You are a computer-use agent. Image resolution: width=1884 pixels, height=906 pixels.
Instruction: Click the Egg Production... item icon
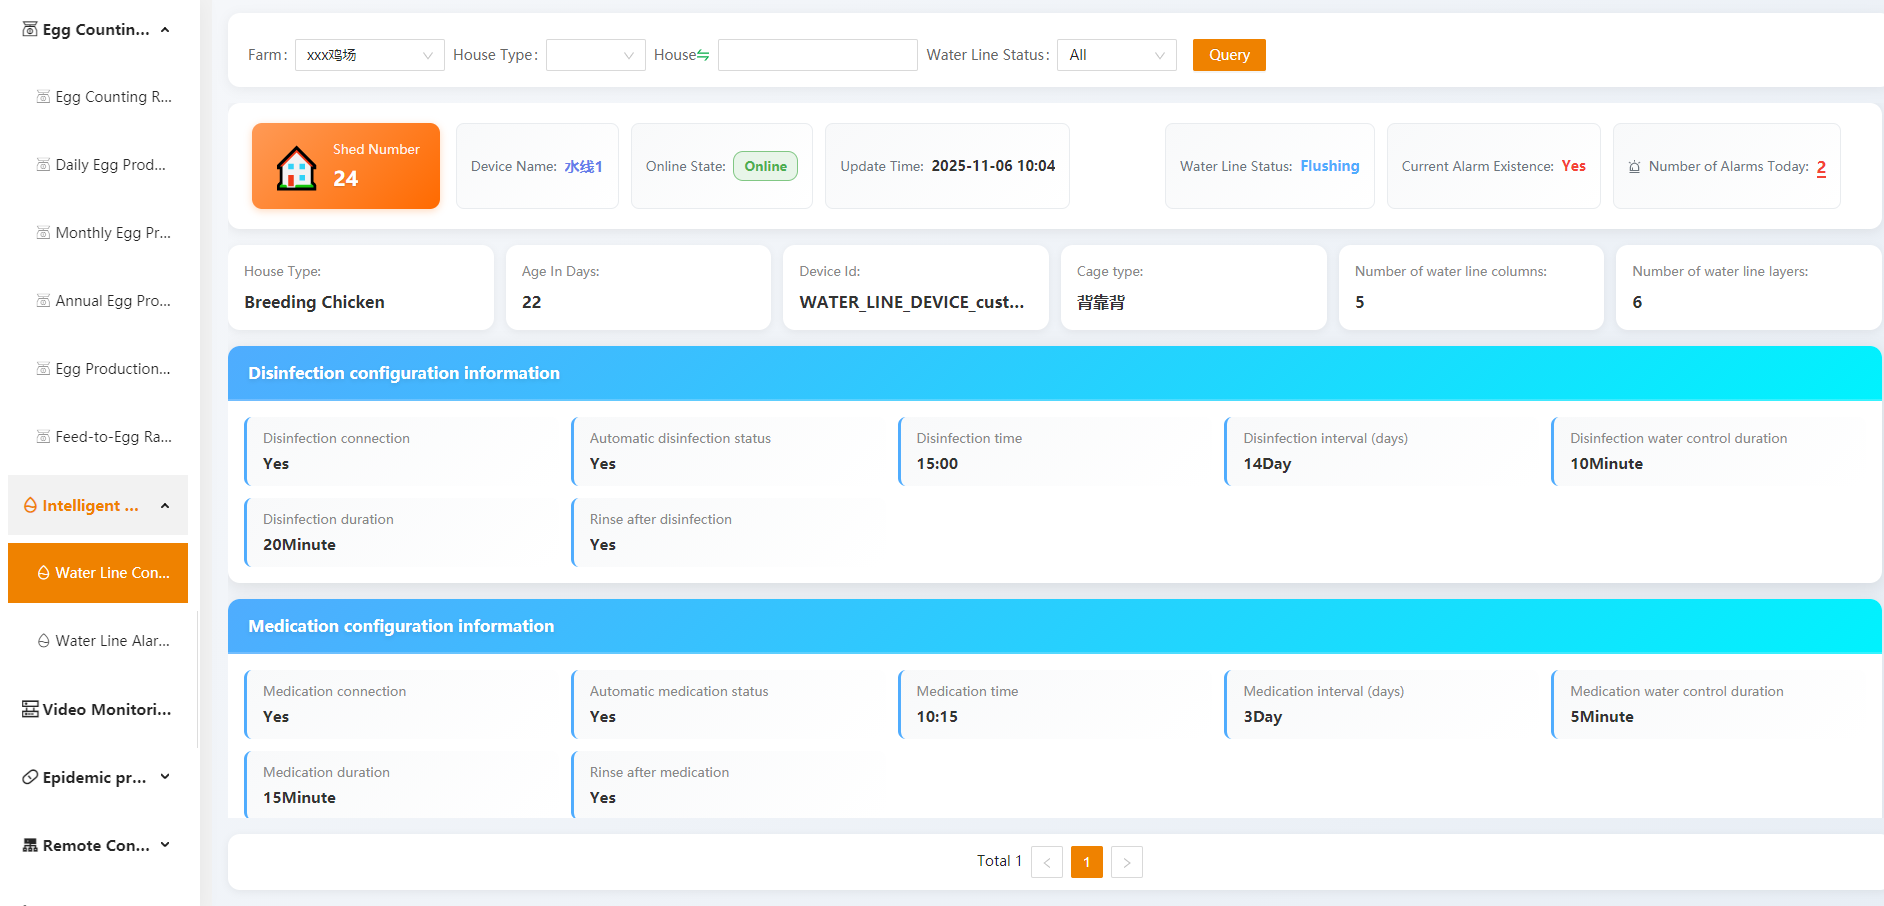pos(43,369)
